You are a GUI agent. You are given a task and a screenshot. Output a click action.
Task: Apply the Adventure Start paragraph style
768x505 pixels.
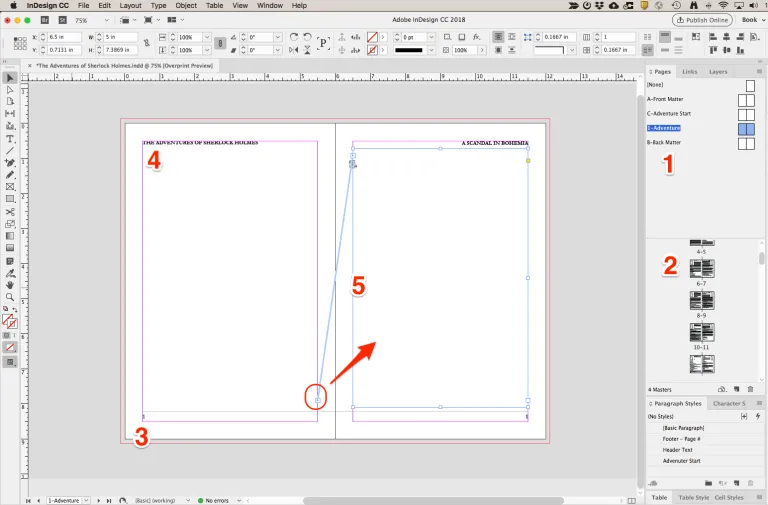pyautogui.click(x=705, y=461)
